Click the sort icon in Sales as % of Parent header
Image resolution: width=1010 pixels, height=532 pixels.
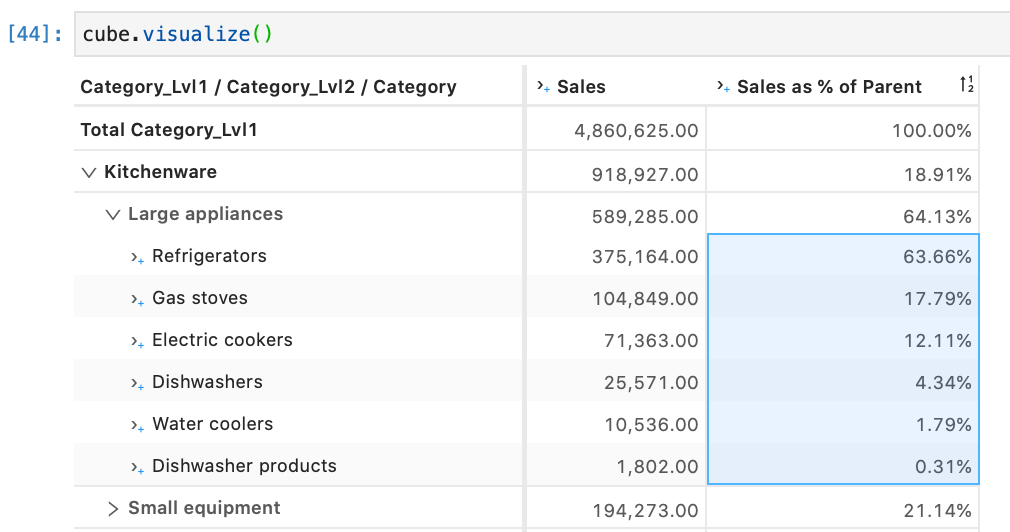966,86
